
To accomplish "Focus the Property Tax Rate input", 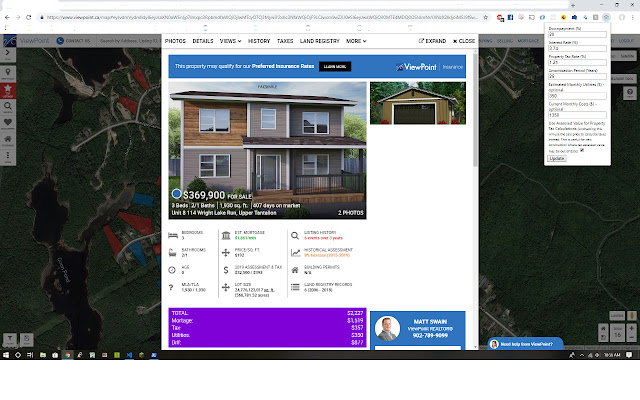I will (x=577, y=62).
